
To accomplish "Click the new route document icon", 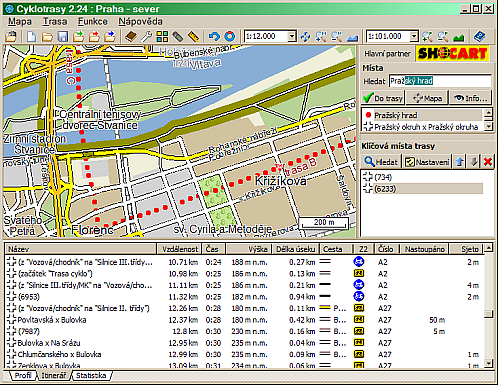I will click(x=31, y=36).
